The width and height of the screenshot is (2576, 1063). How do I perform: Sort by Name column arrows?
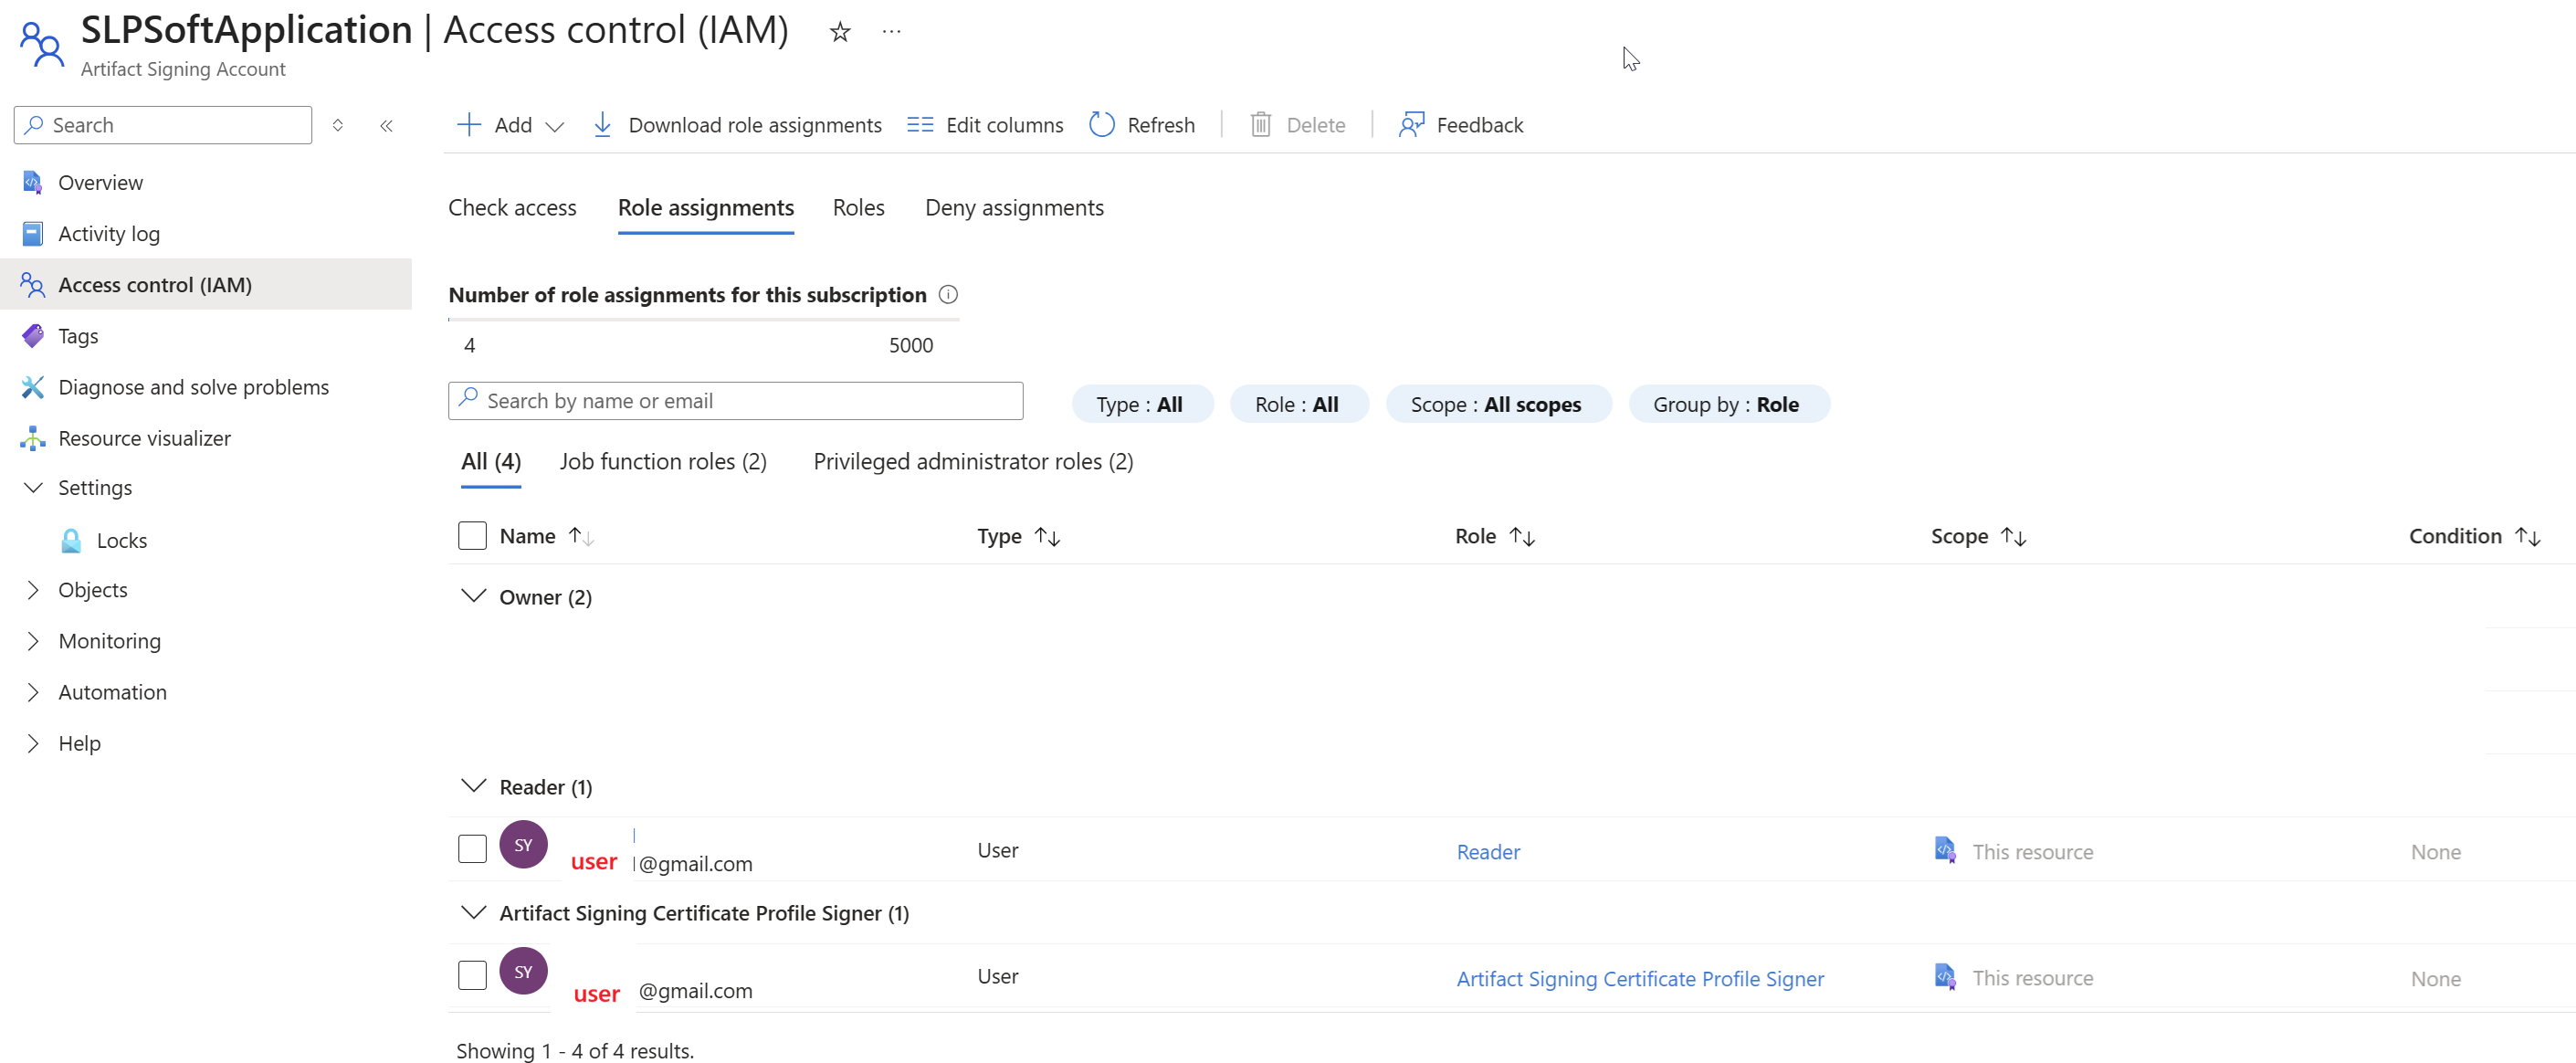pos(581,536)
